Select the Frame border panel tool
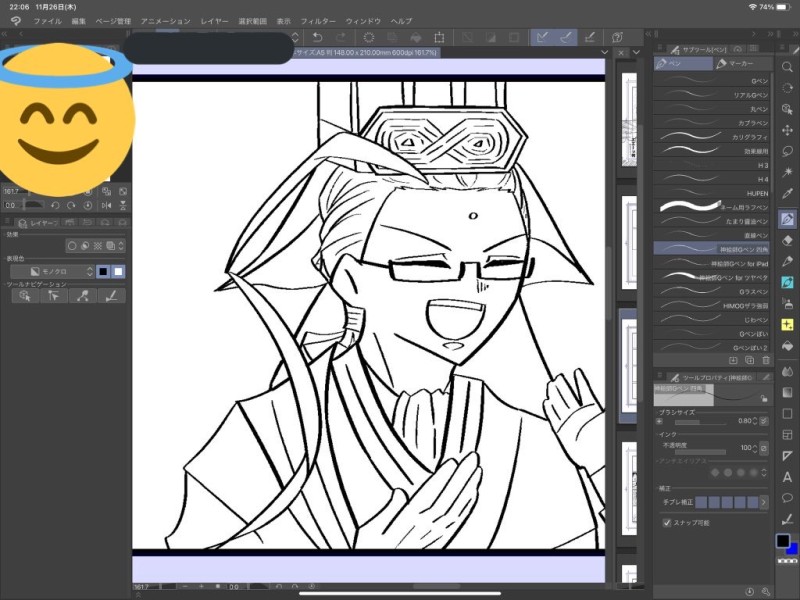Screen dimensions: 800x600 point(787,435)
